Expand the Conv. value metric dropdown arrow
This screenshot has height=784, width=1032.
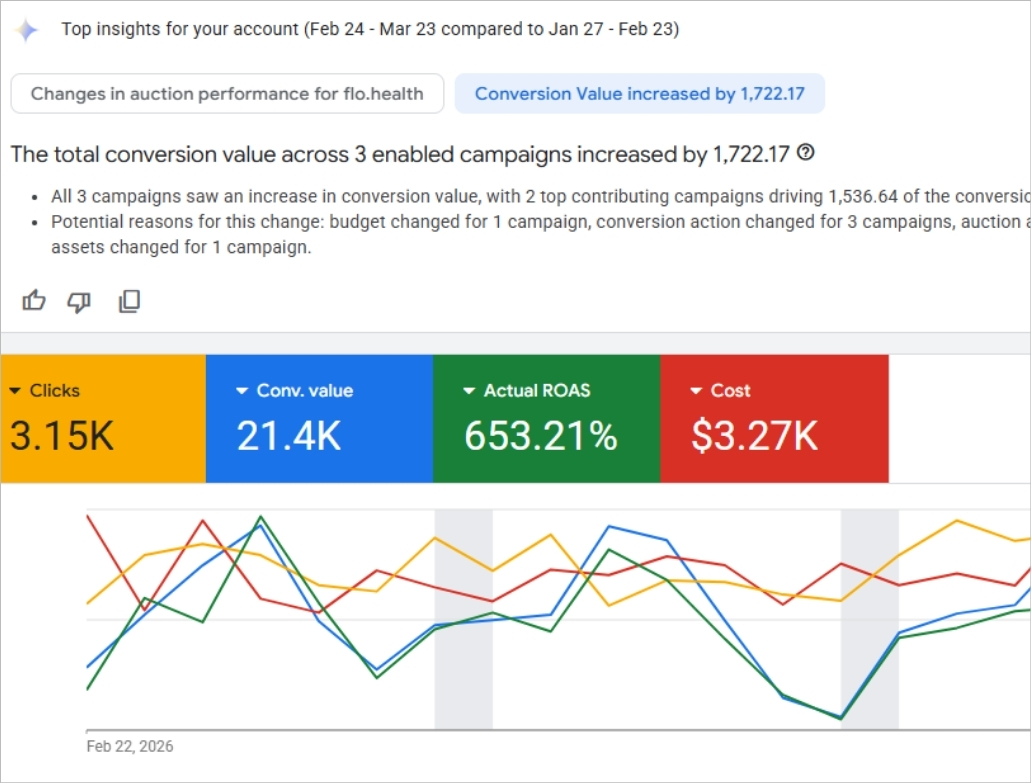pos(242,391)
